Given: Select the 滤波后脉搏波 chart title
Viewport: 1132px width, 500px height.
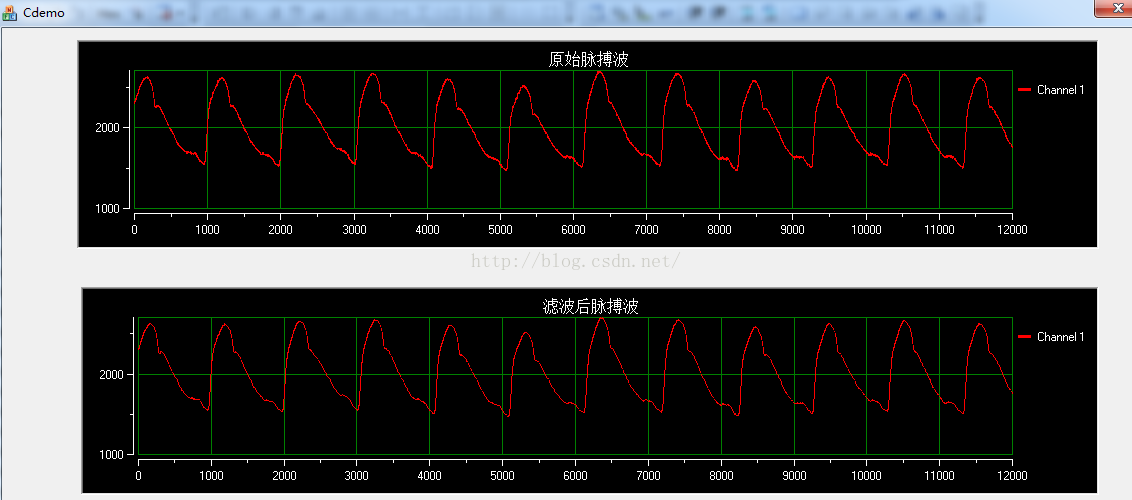Looking at the screenshot, I should point(591,307).
